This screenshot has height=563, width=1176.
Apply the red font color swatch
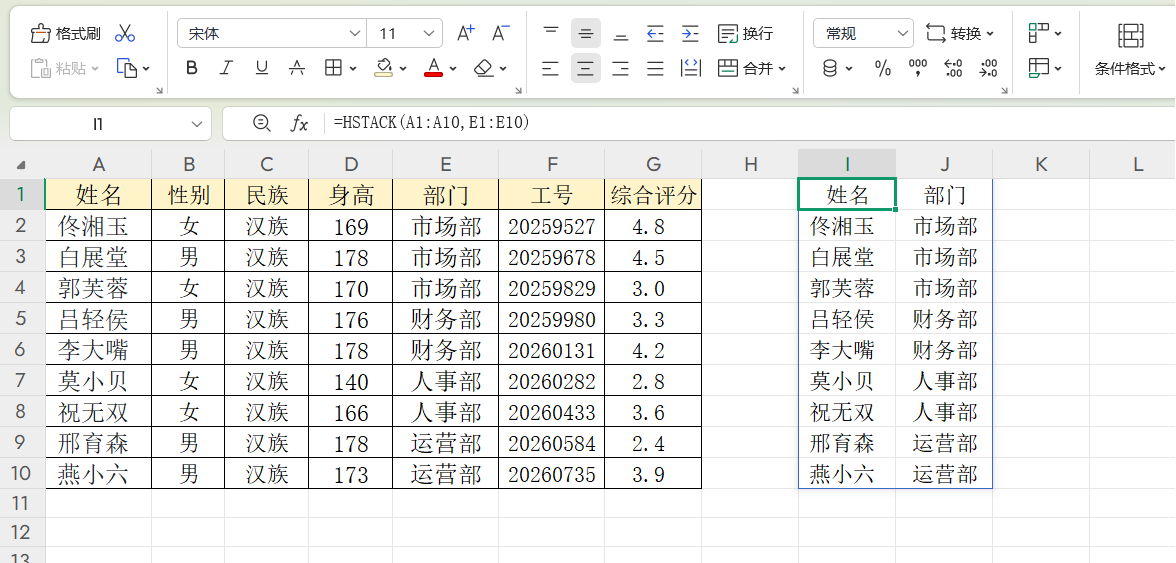pos(433,68)
